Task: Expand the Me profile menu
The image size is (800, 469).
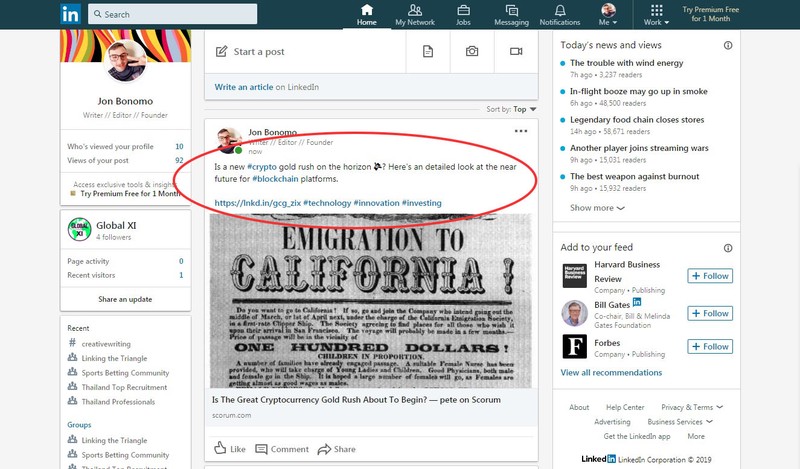Action: [608, 15]
